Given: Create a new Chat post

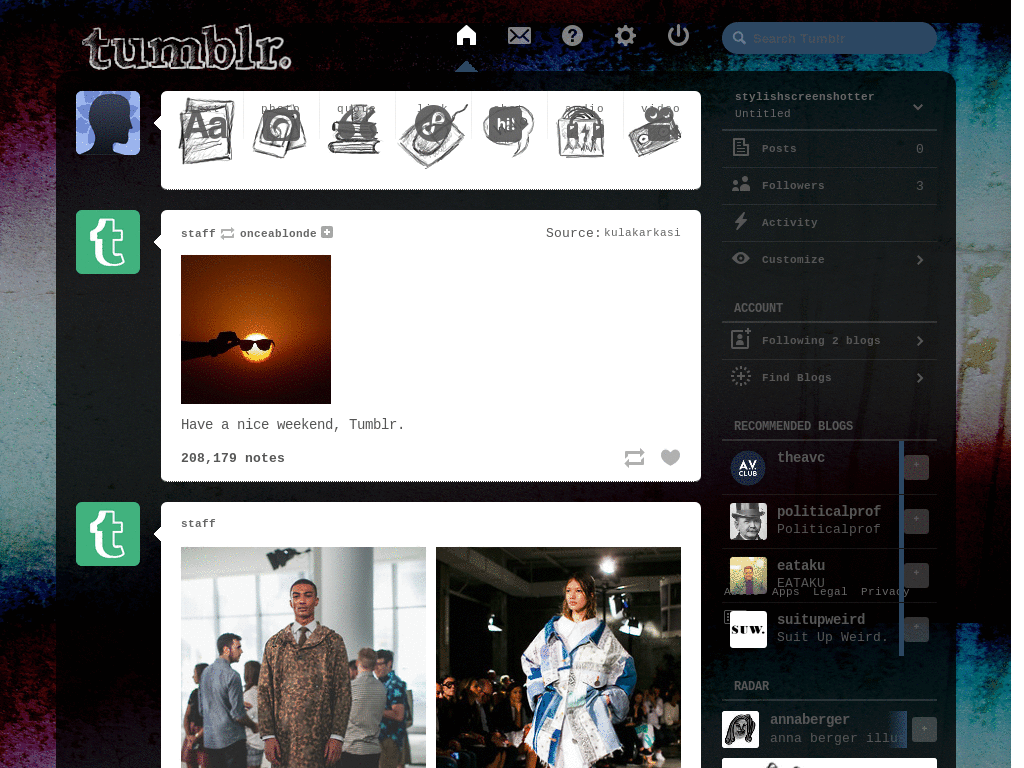Looking at the screenshot, I should [x=508, y=130].
